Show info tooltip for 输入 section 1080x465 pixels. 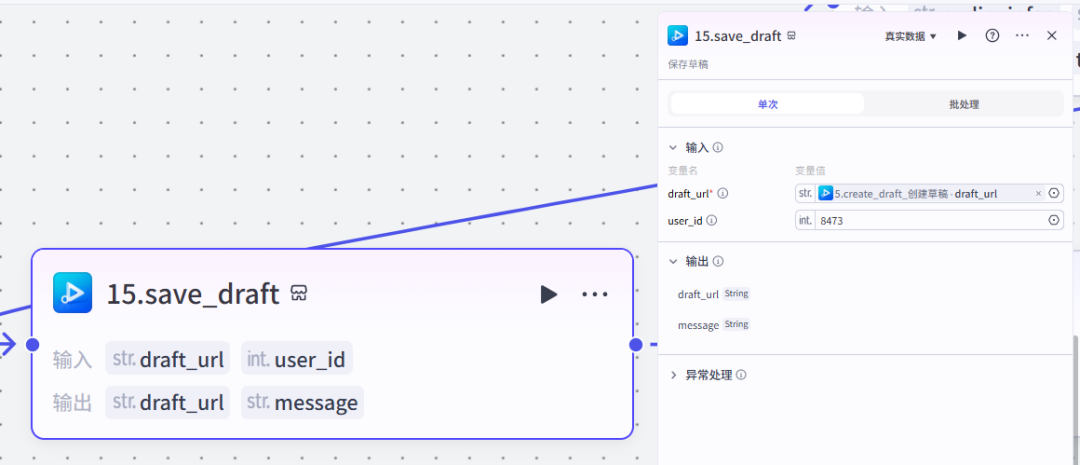click(718, 147)
